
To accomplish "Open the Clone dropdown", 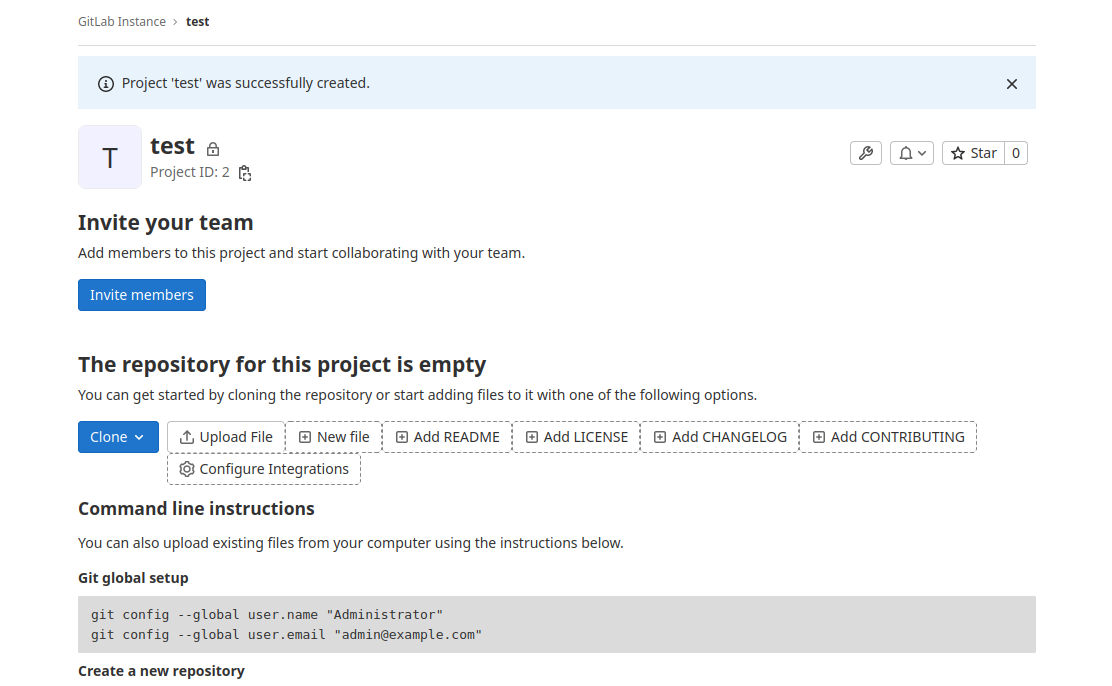I will point(118,437).
